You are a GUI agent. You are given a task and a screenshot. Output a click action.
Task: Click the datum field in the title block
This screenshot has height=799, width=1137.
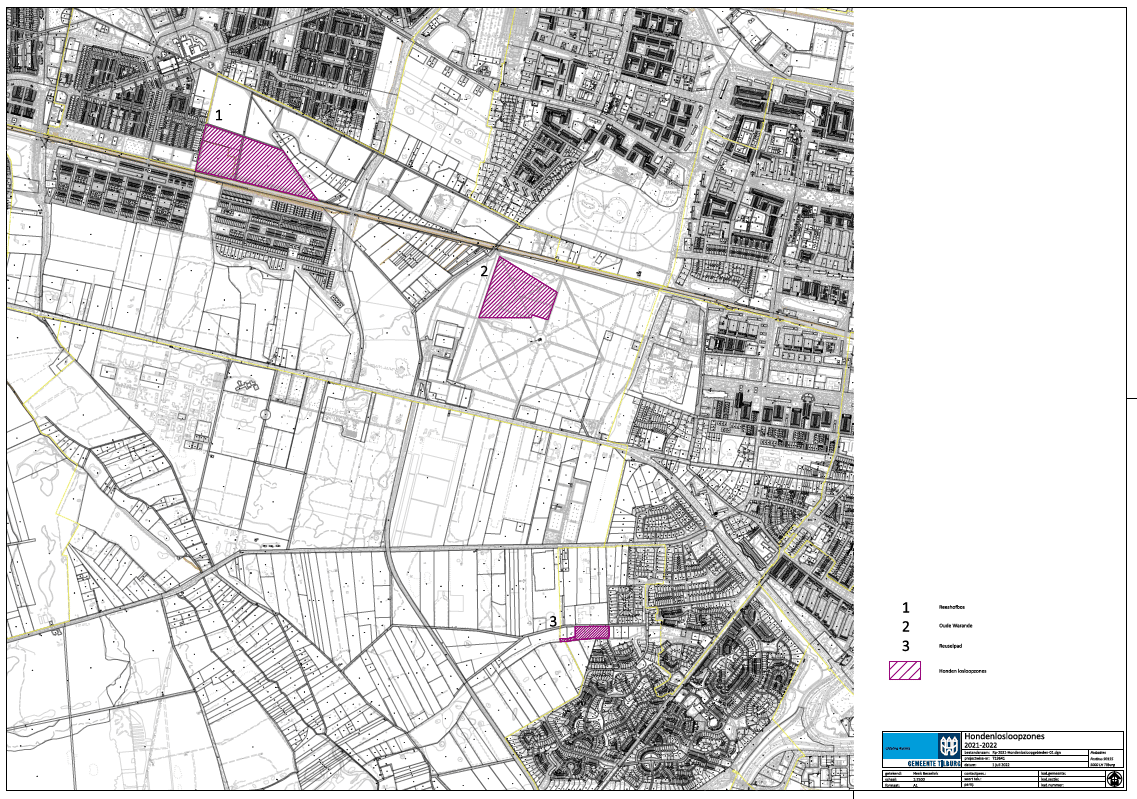point(1000,764)
